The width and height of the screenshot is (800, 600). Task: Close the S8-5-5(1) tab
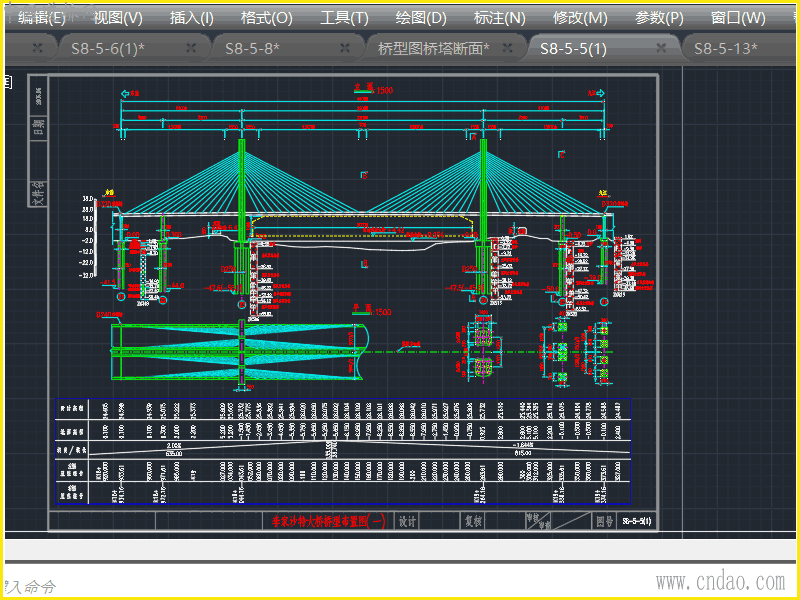pos(661,48)
